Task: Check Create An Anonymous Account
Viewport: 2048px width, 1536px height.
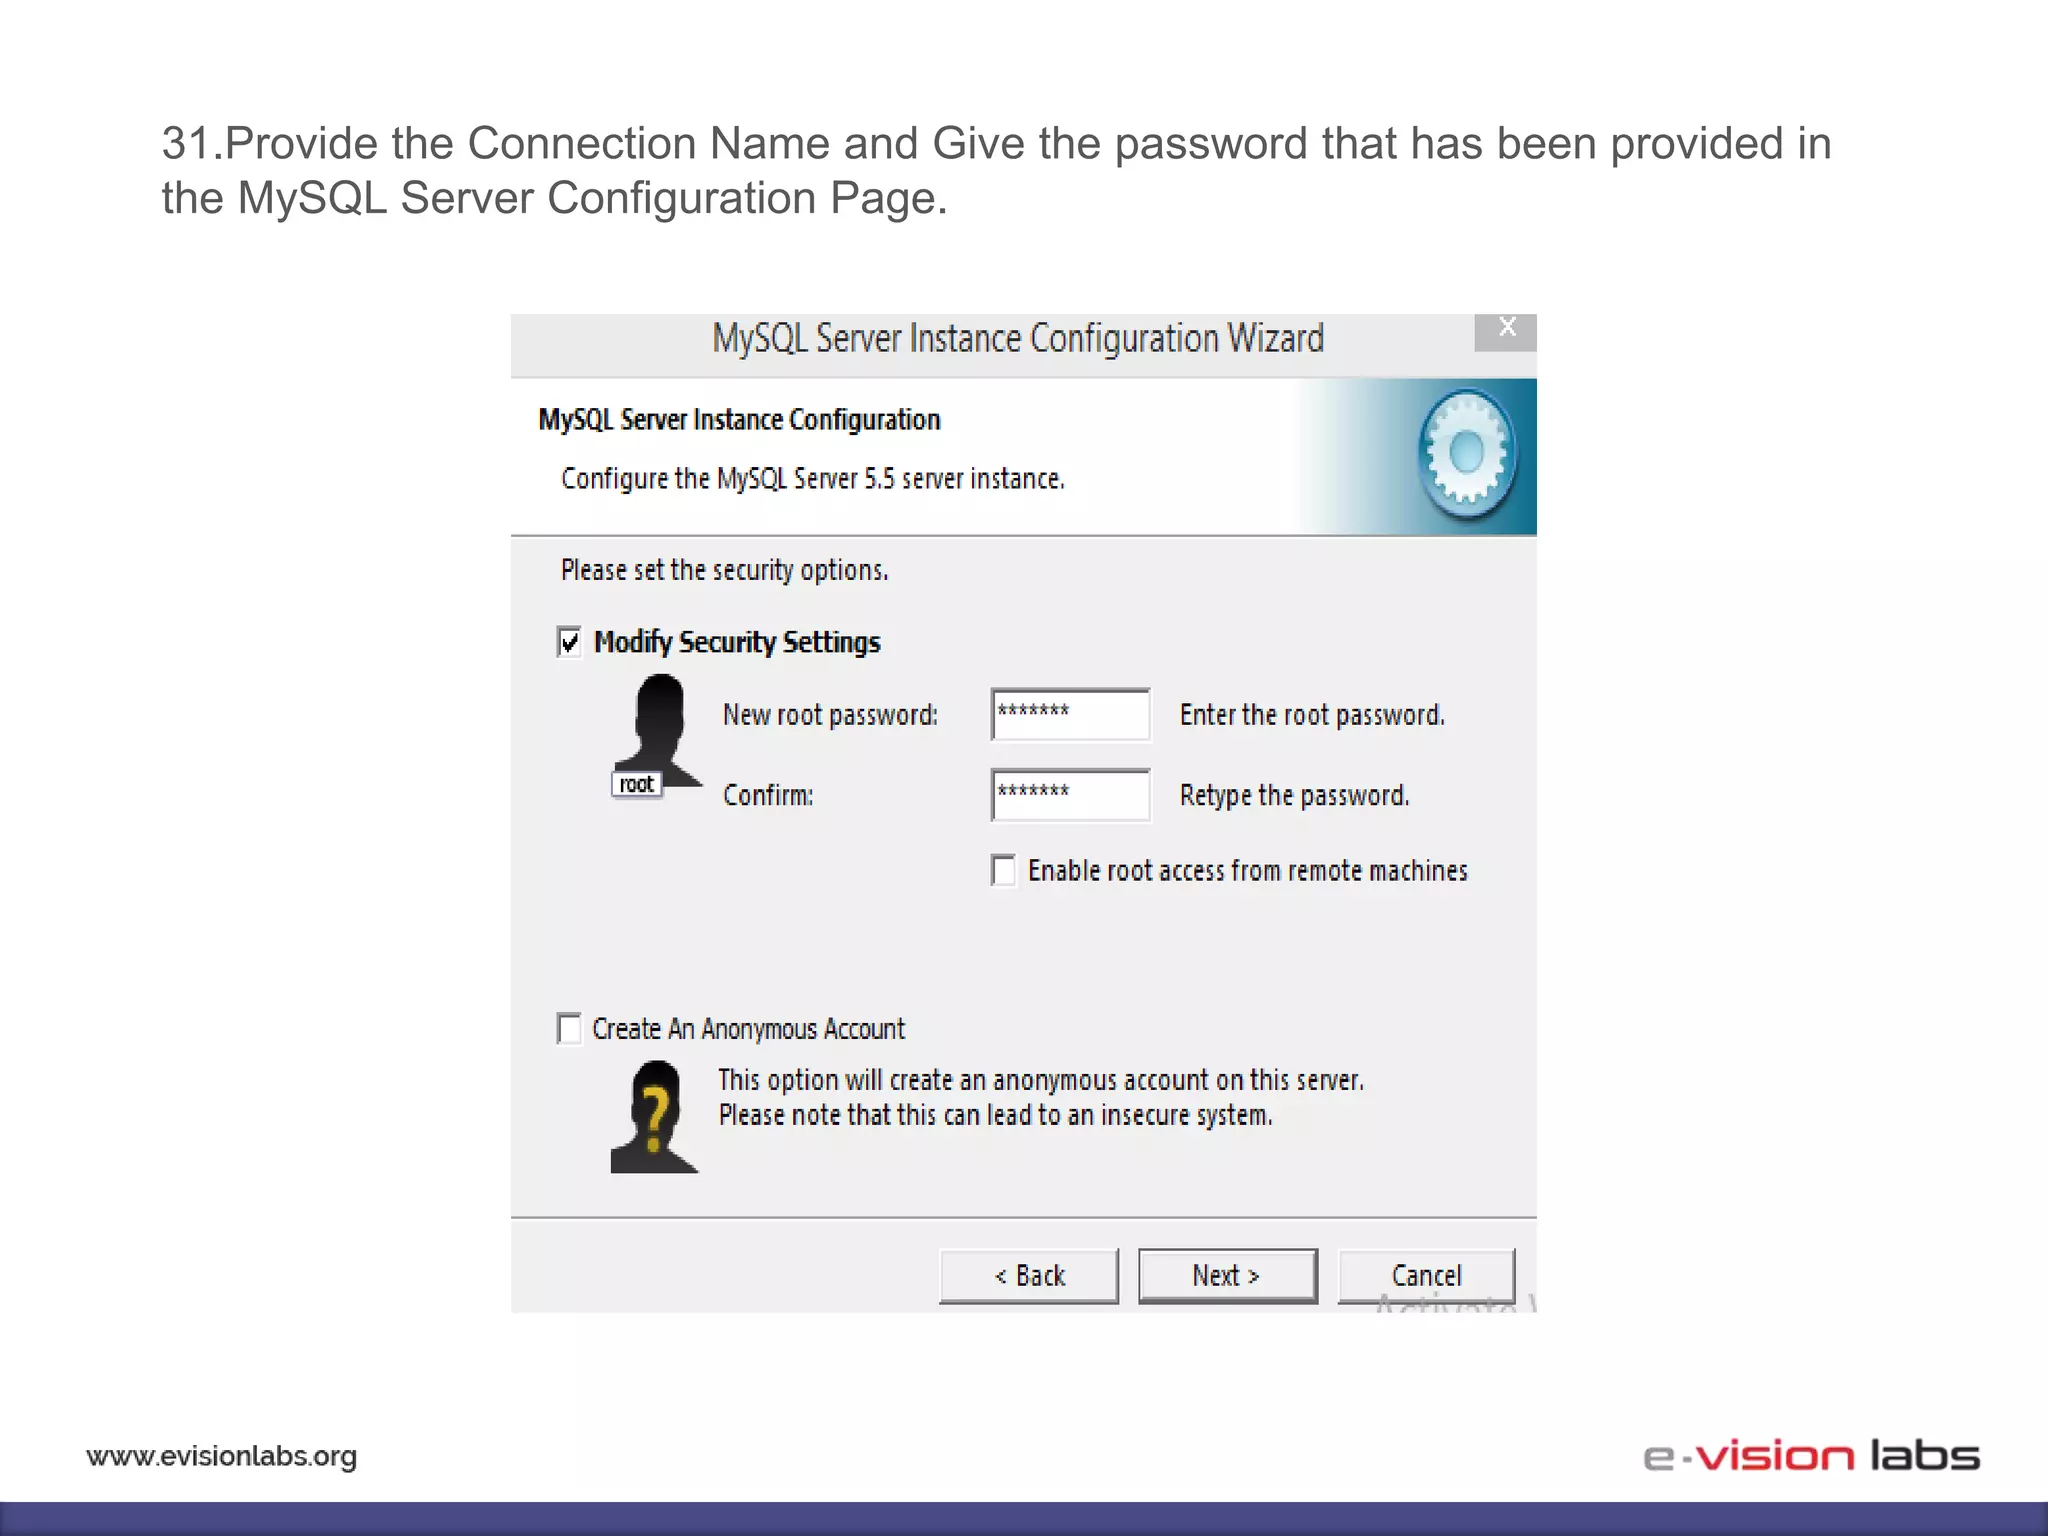Action: click(569, 1028)
